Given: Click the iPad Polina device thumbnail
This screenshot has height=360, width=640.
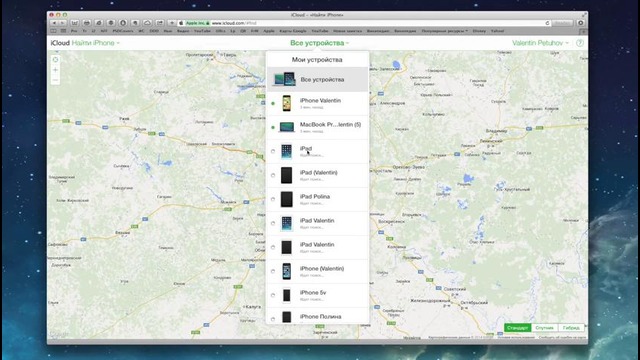Looking at the screenshot, I should [x=287, y=199].
